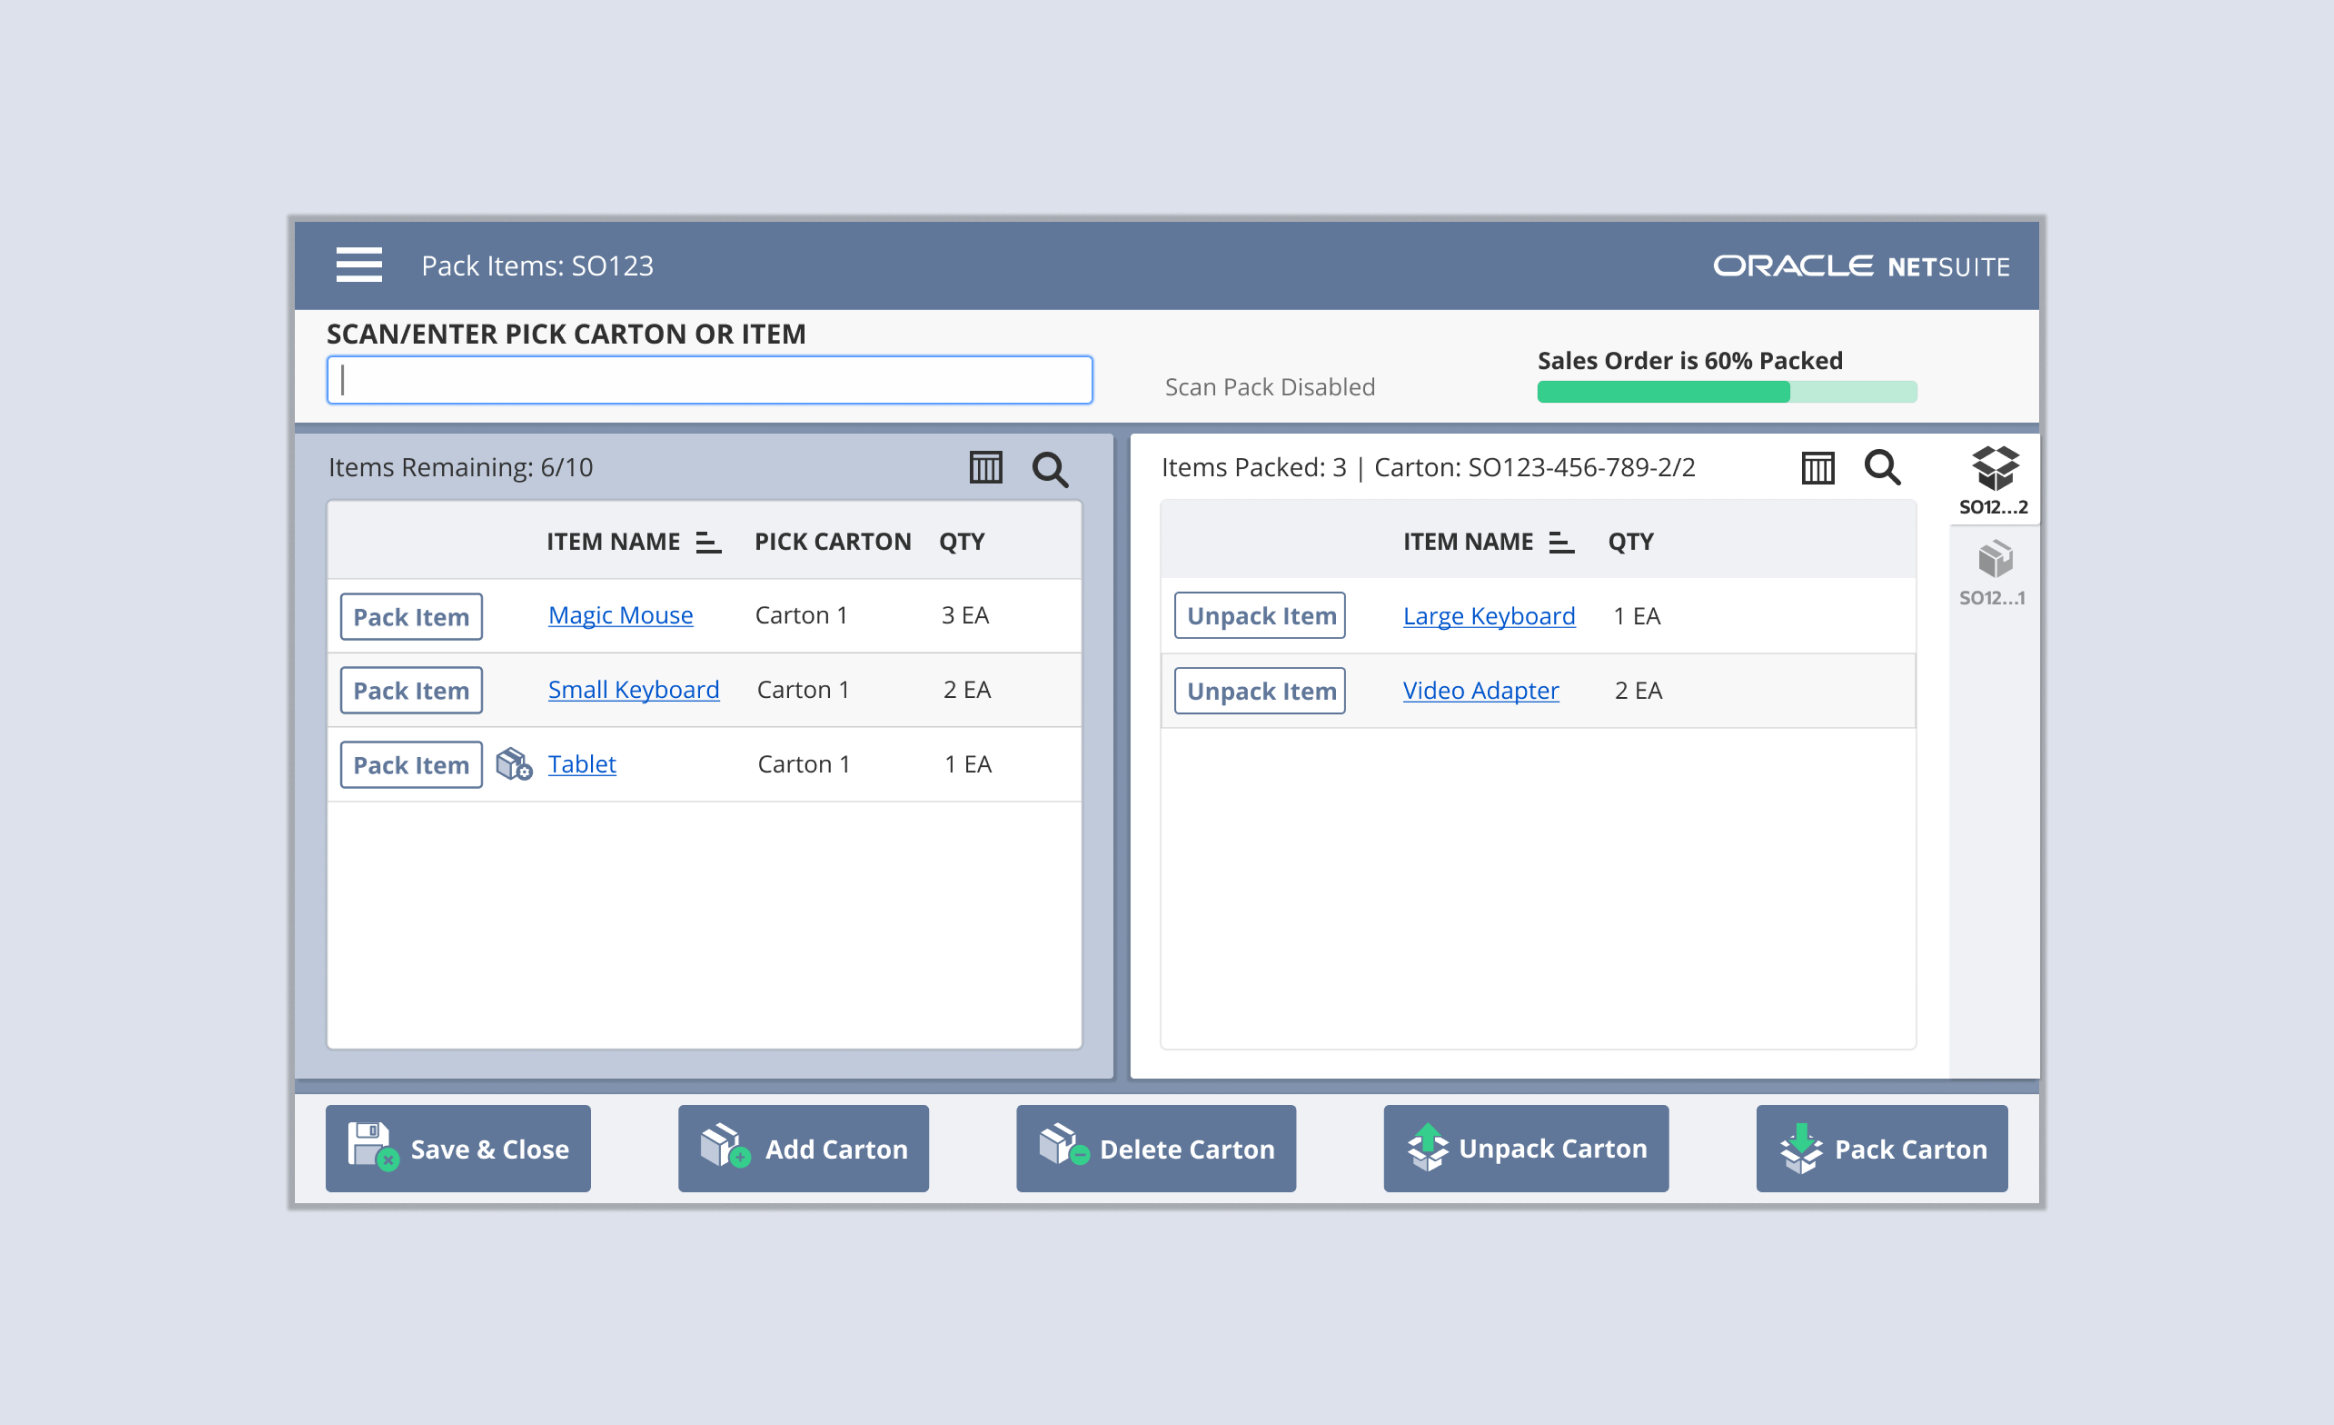Open the Video Adapter item link
Screen dimensions: 2334x1425
[x=1480, y=690]
